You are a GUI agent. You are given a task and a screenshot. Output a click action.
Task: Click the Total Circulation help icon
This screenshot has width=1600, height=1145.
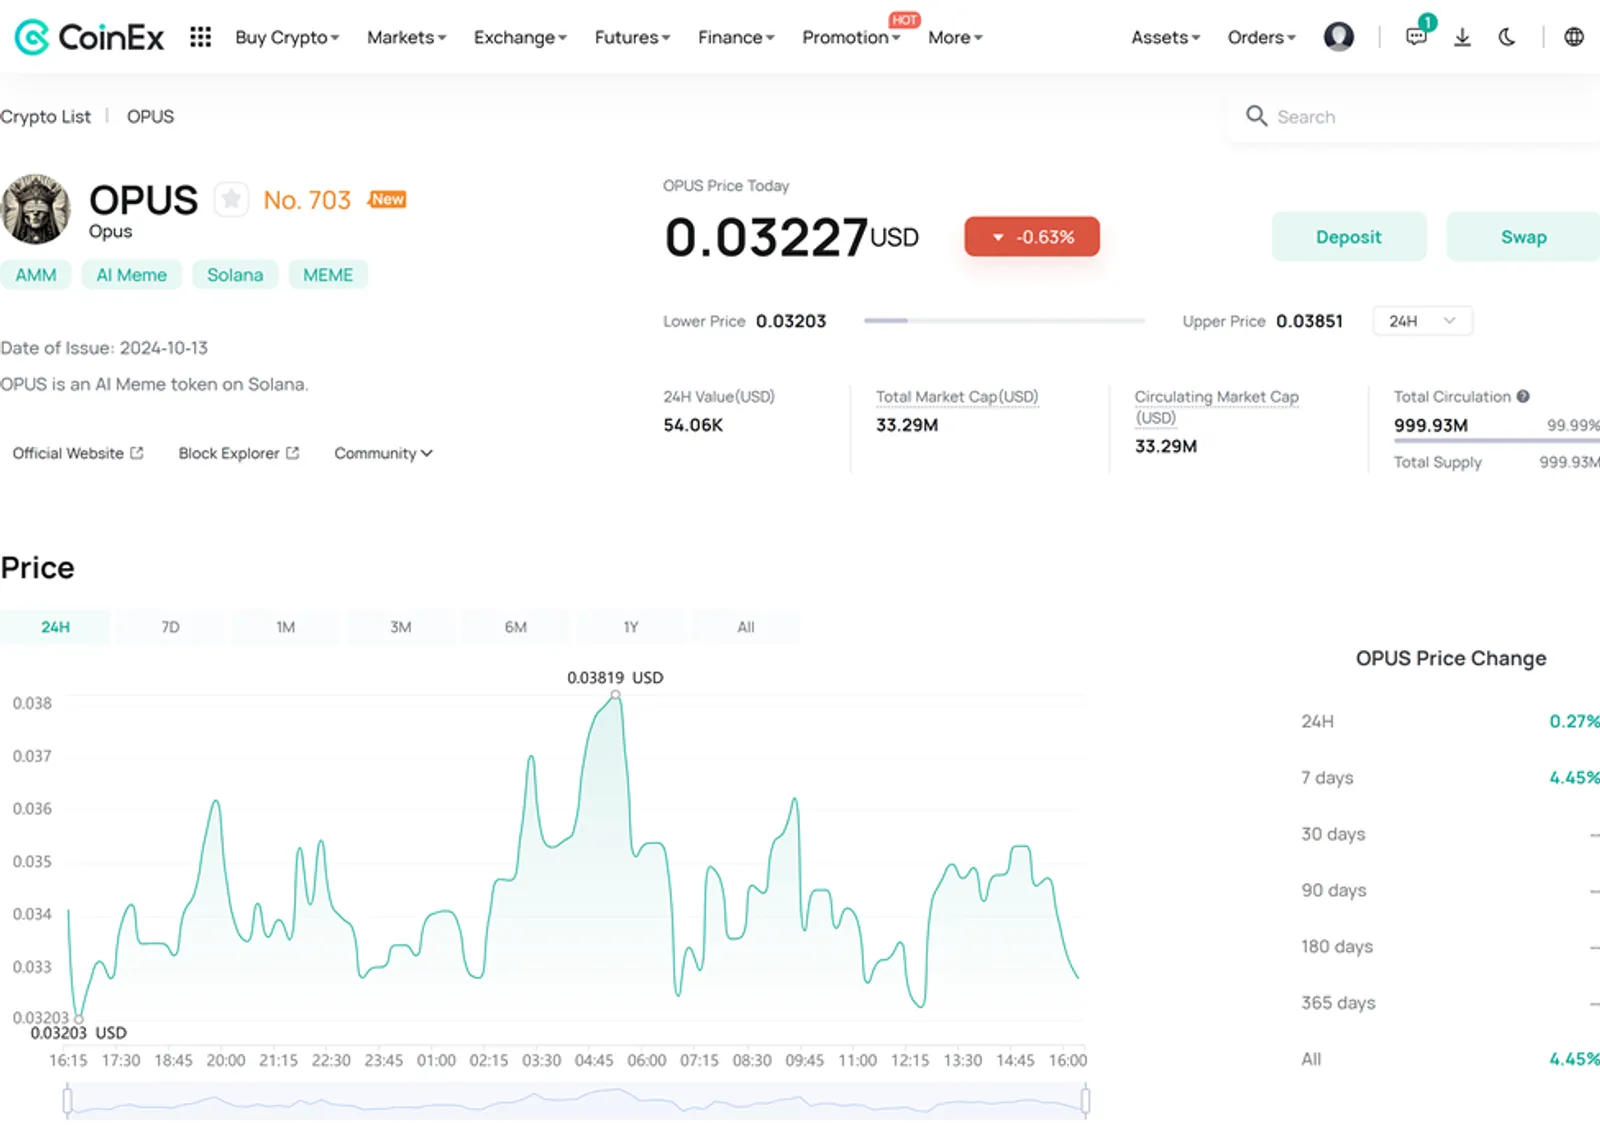pyautogui.click(x=1522, y=396)
